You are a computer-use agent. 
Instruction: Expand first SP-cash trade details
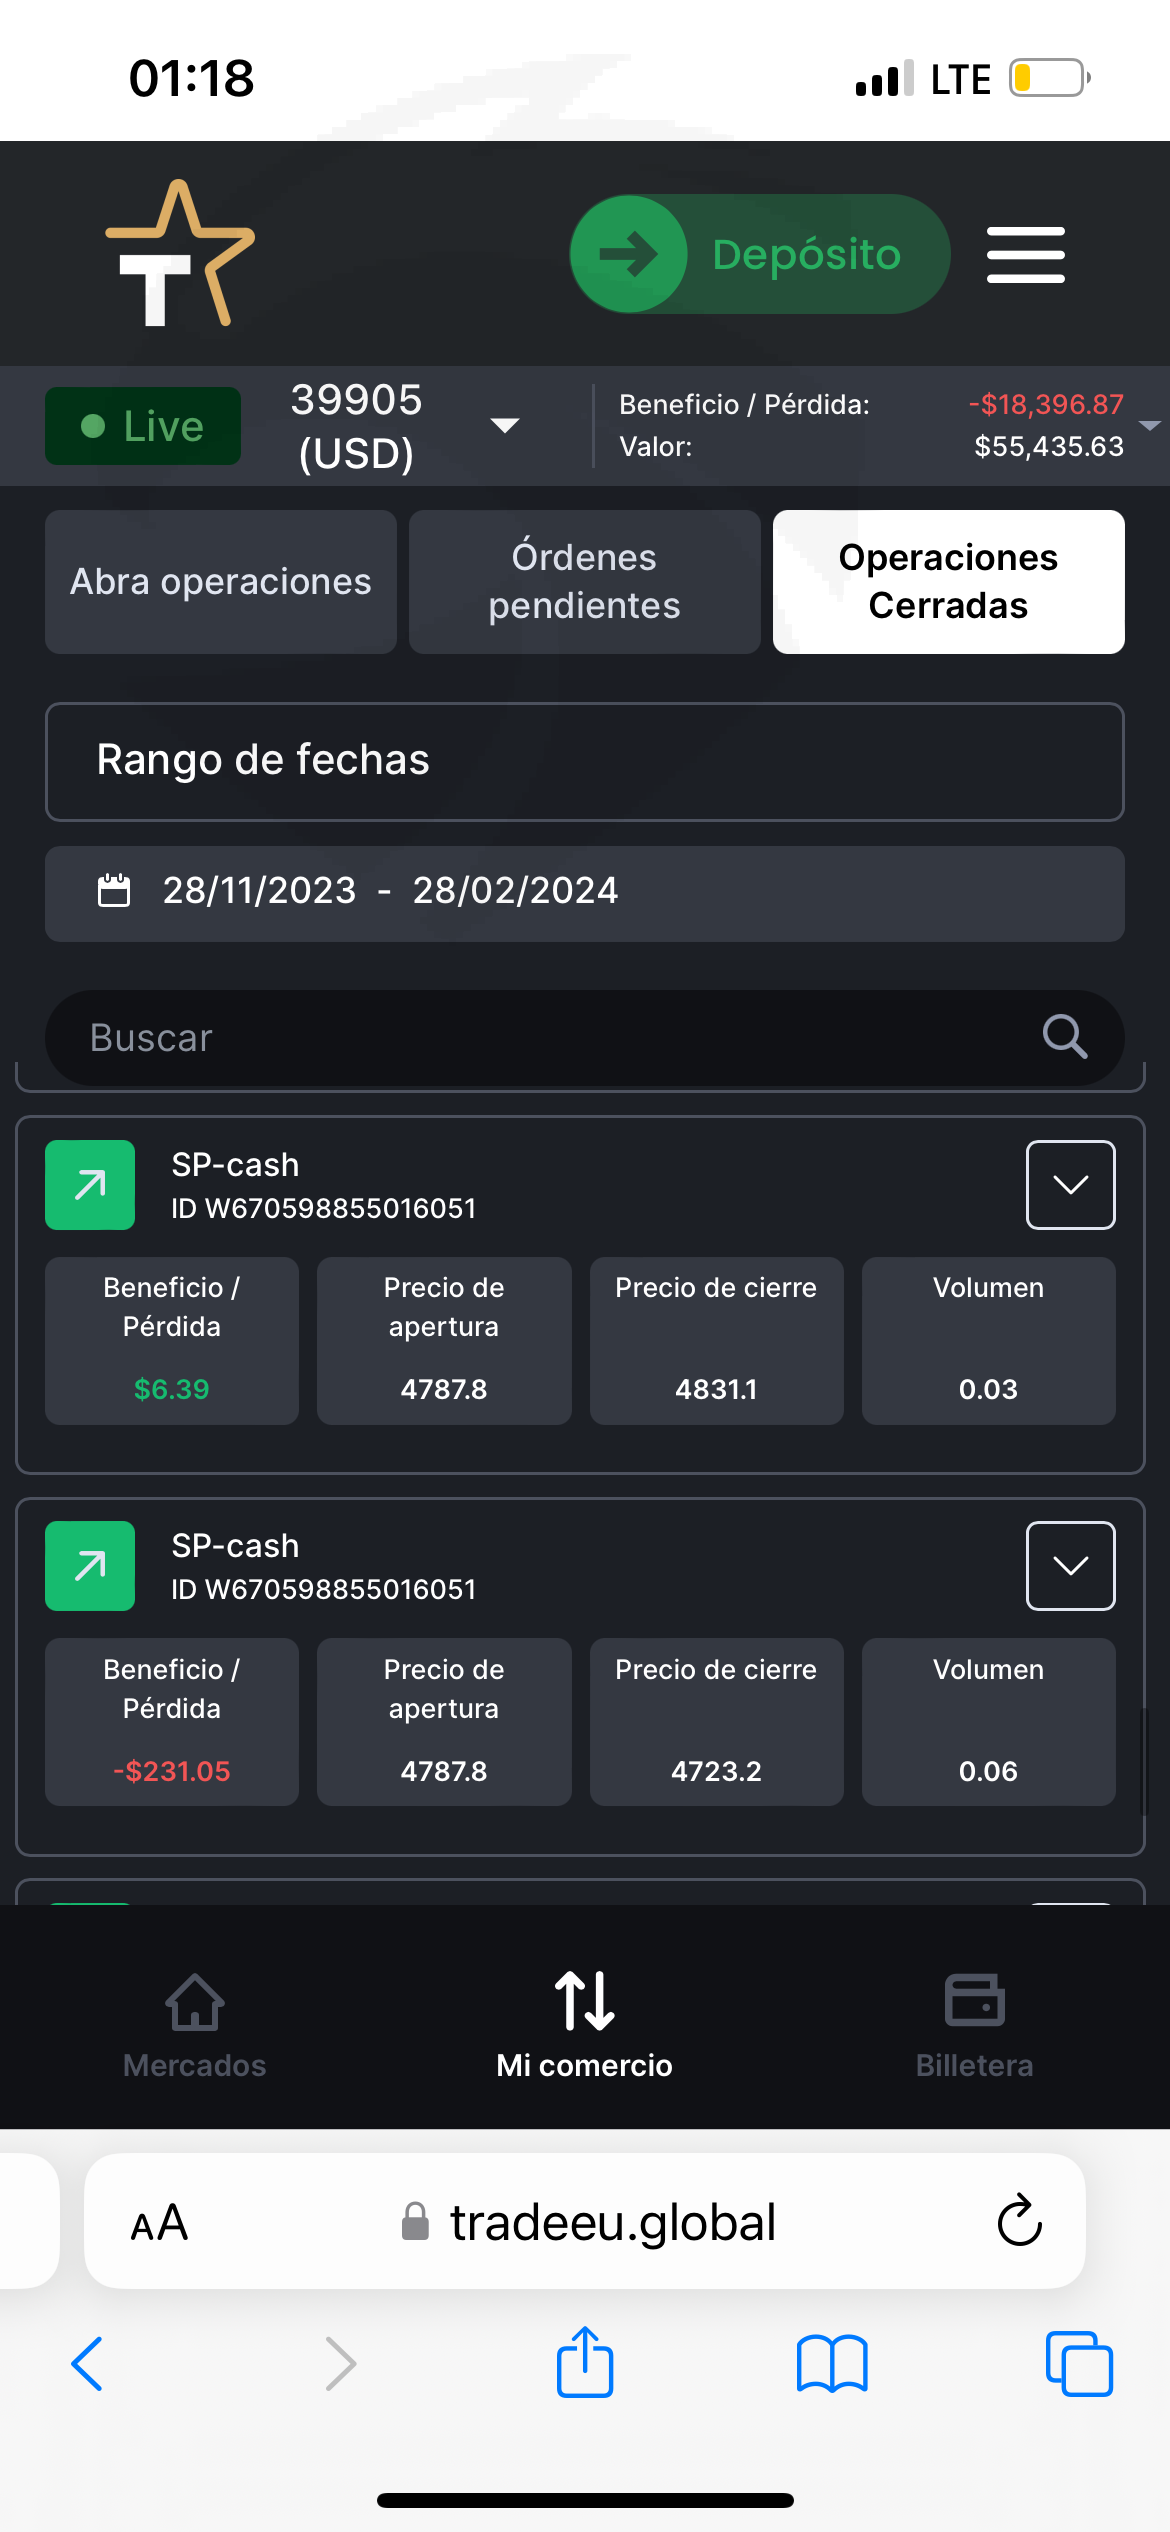(1070, 1185)
